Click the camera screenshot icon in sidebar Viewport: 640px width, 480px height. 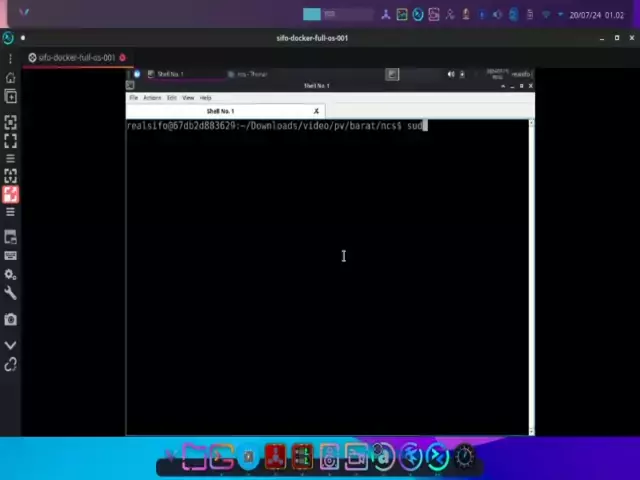click(x=10, y=320)
